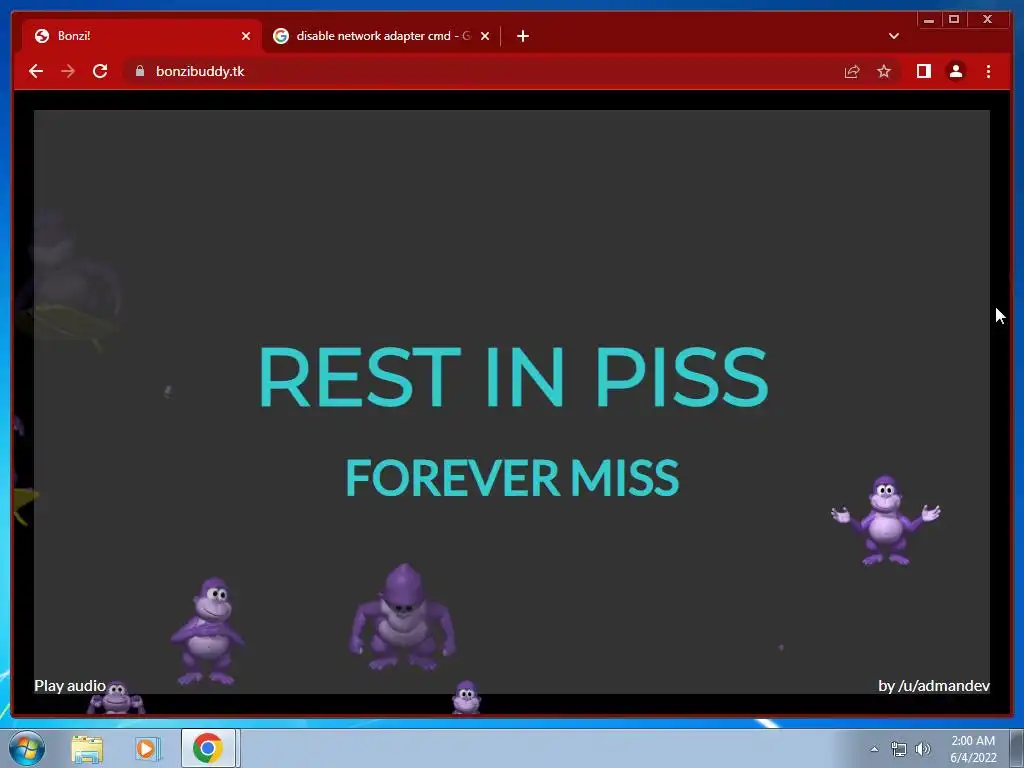Click the Bonzi next to Play audio
This screenshot has width=1024, height=768.
coord(116,697)
